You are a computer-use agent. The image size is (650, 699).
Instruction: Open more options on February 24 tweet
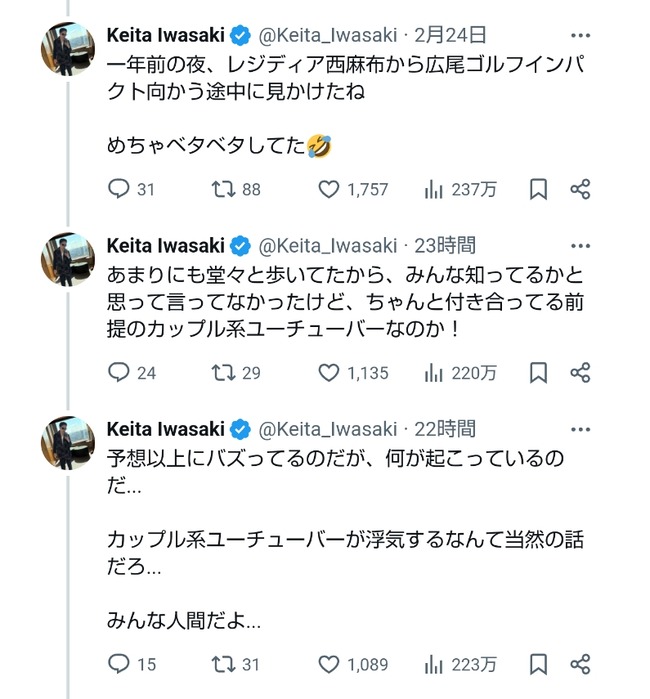[580, 37]
